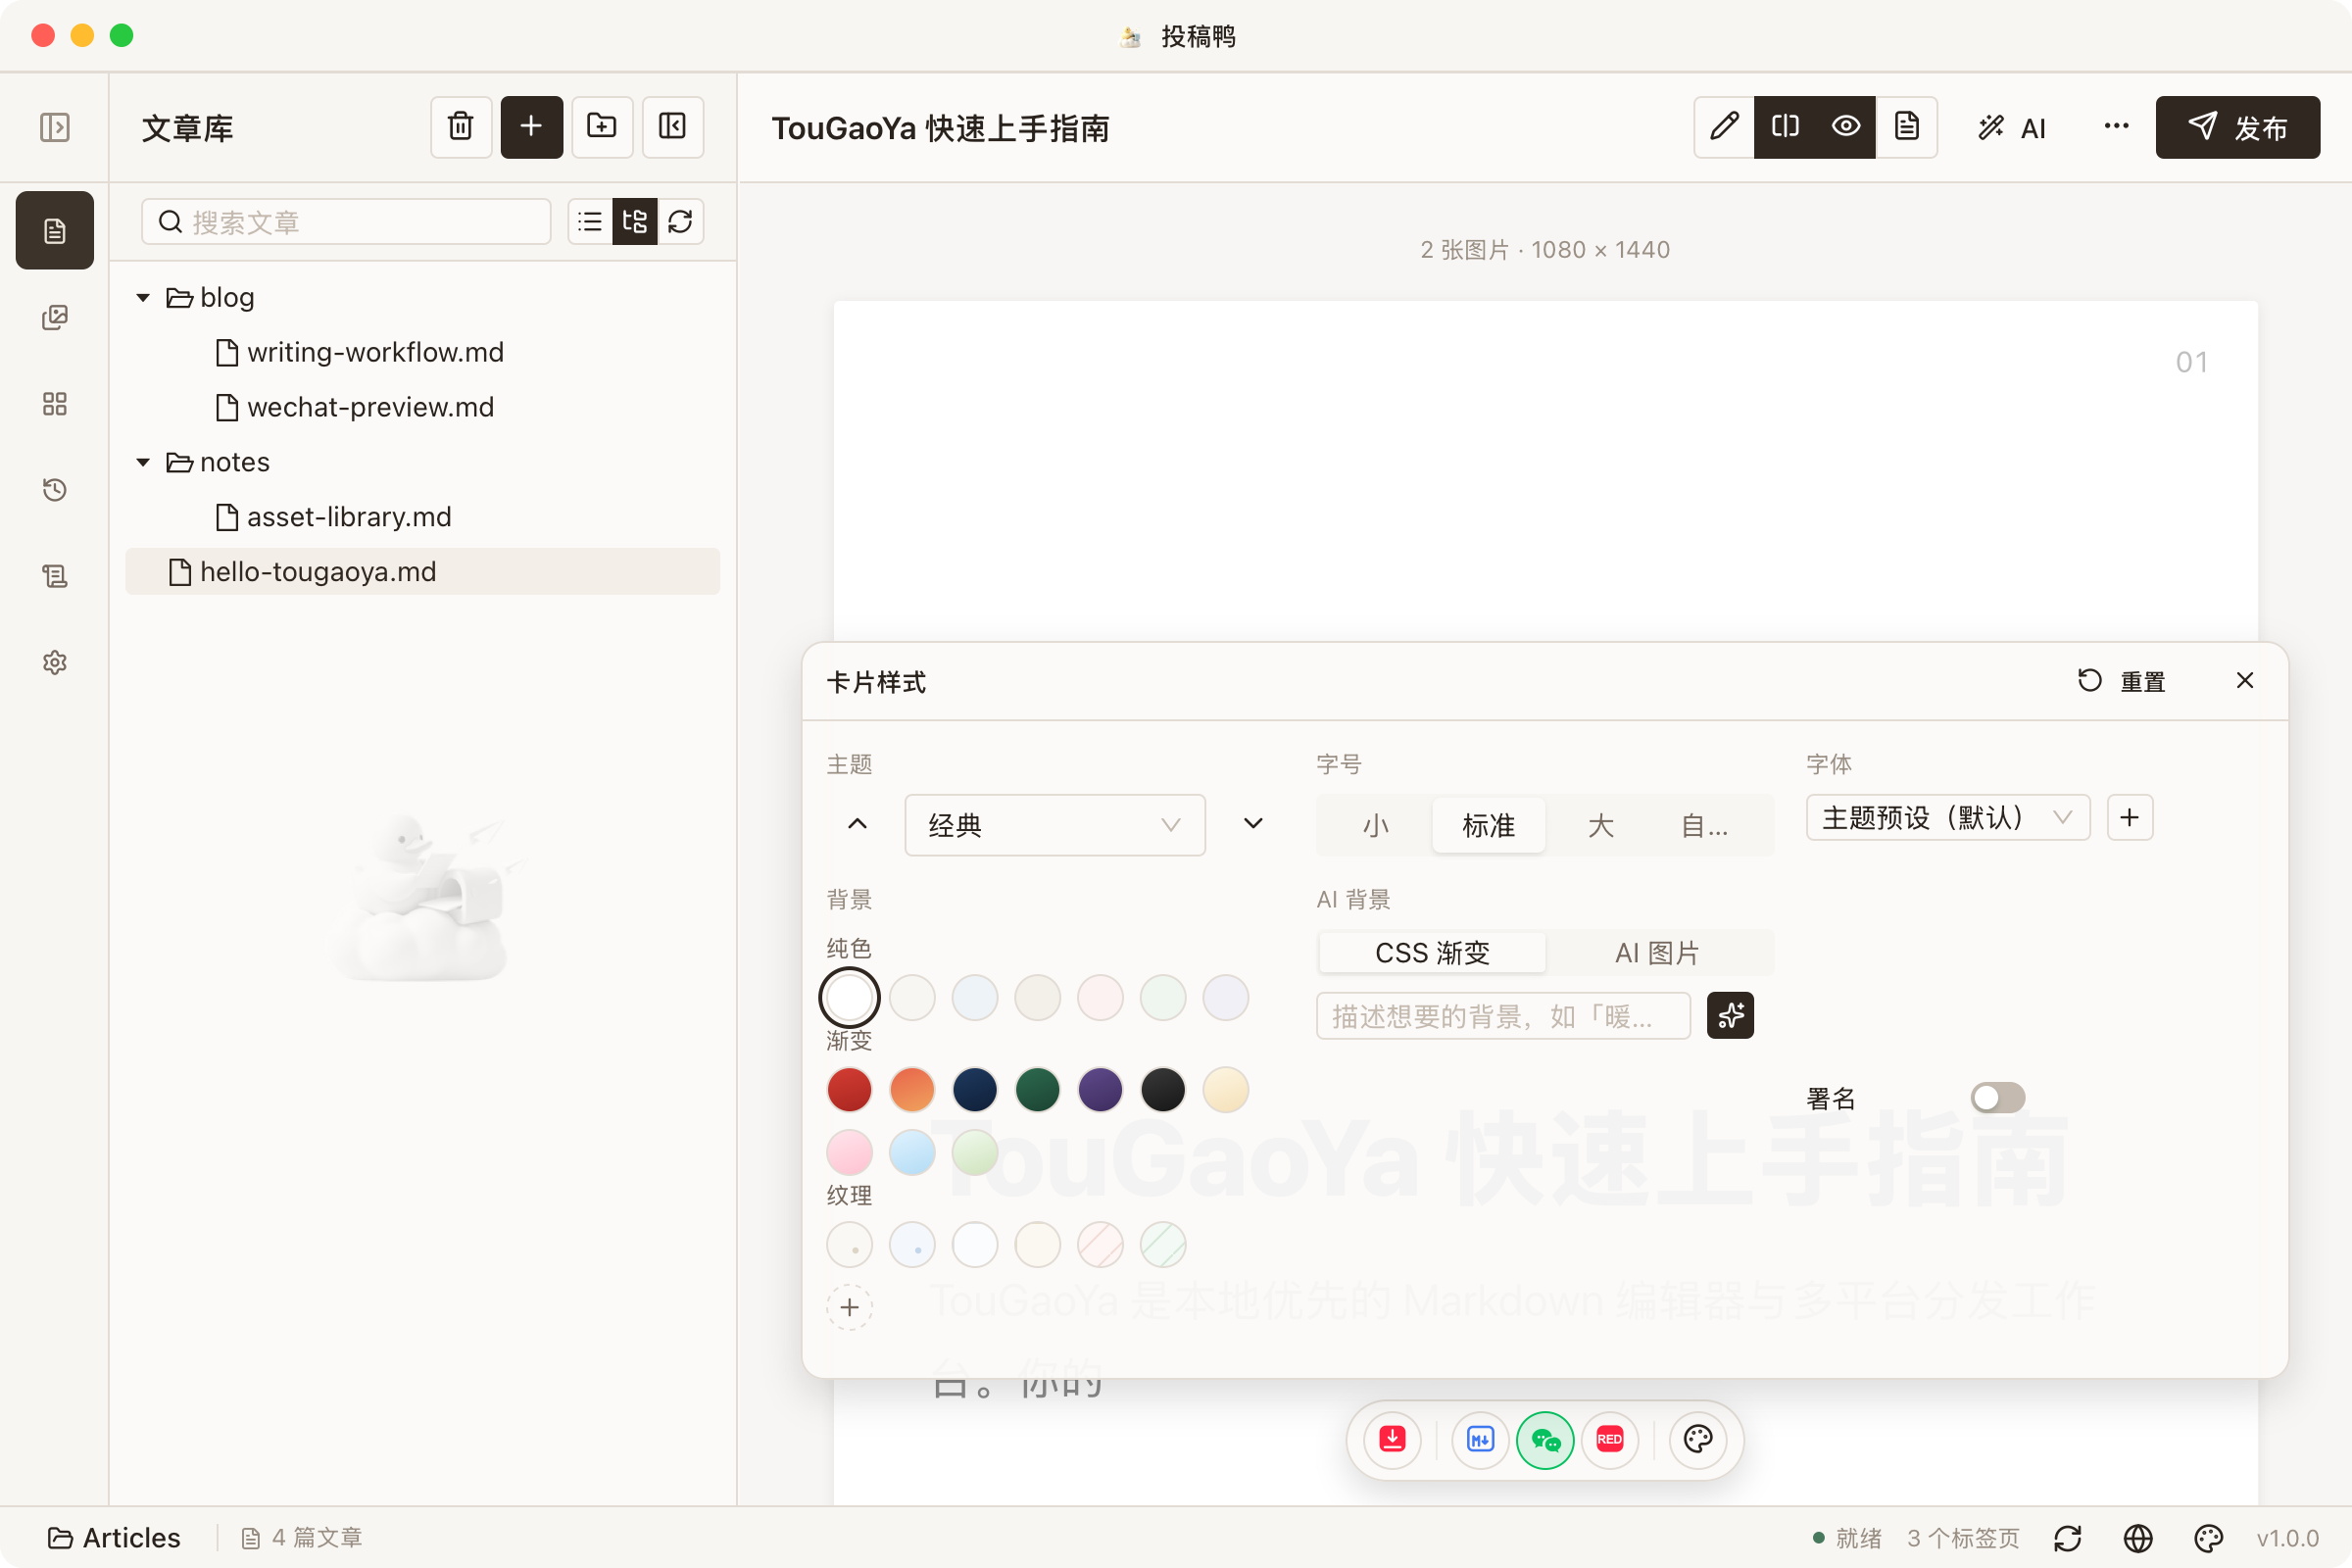The image size is (2352, 1568).
Task: Select the AI 图片 tab
Action: [1657, 952]
